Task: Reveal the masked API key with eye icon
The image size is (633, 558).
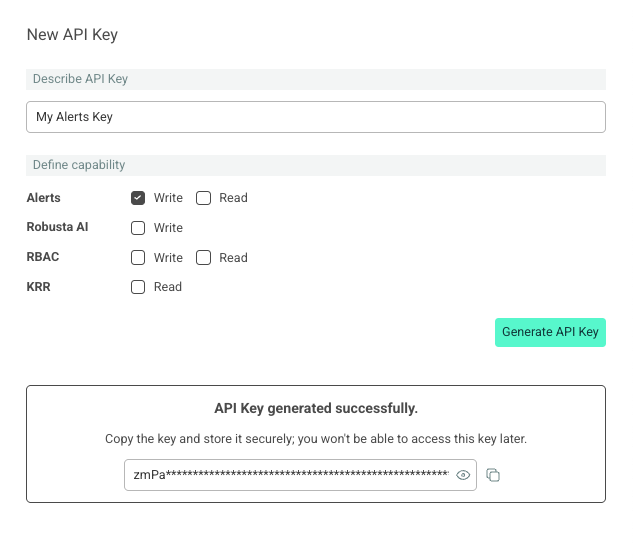Action: pos(463,475)
